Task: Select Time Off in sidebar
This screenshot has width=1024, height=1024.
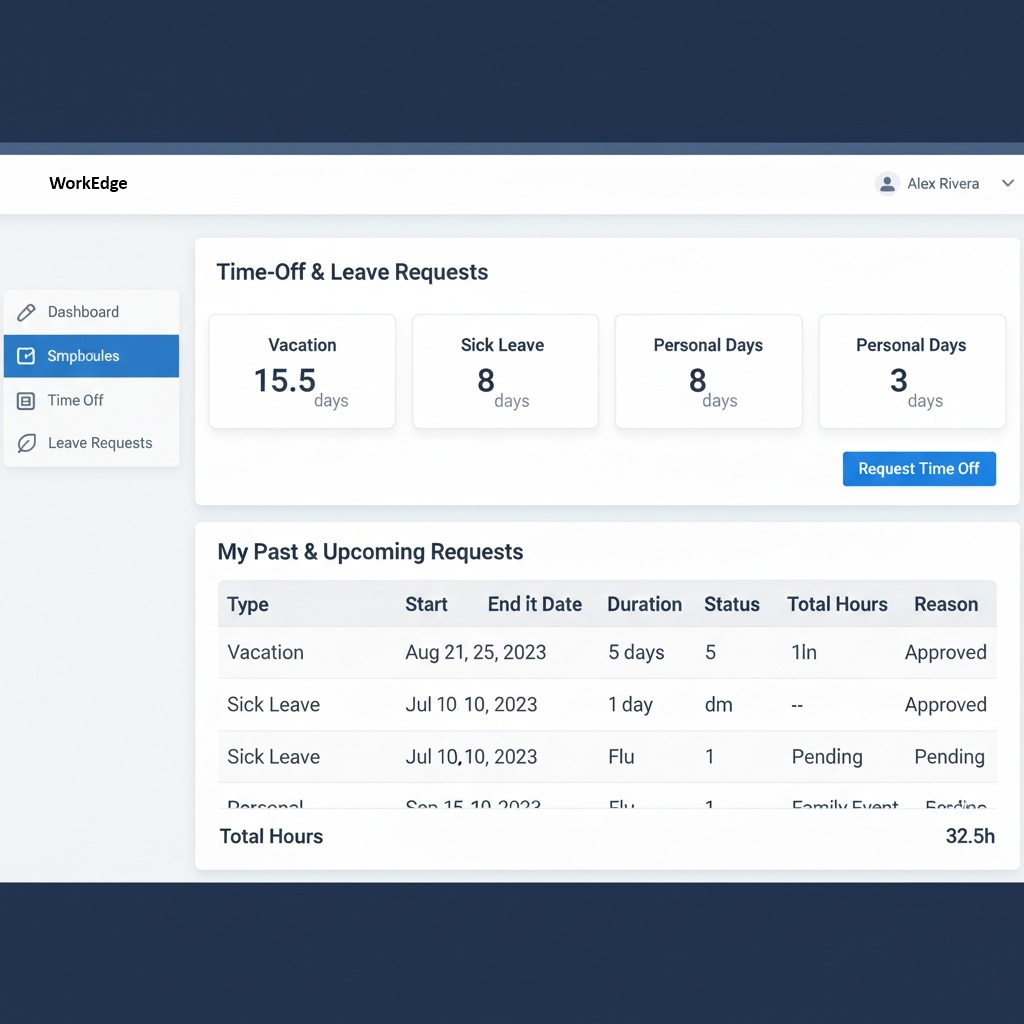Action: [x=76, y=401]
